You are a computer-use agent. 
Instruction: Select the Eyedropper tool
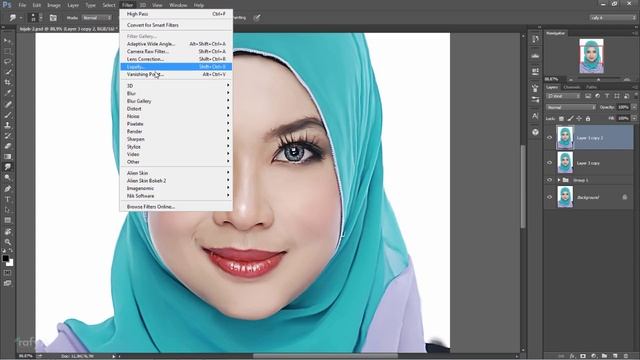point(7,93)
